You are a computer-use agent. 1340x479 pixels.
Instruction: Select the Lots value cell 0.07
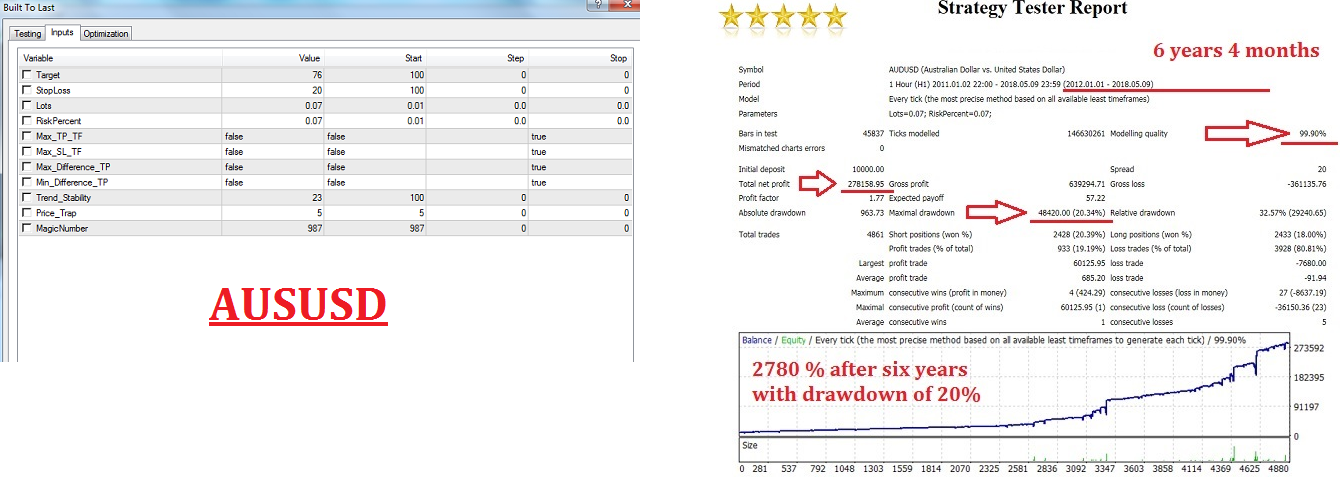273,105
